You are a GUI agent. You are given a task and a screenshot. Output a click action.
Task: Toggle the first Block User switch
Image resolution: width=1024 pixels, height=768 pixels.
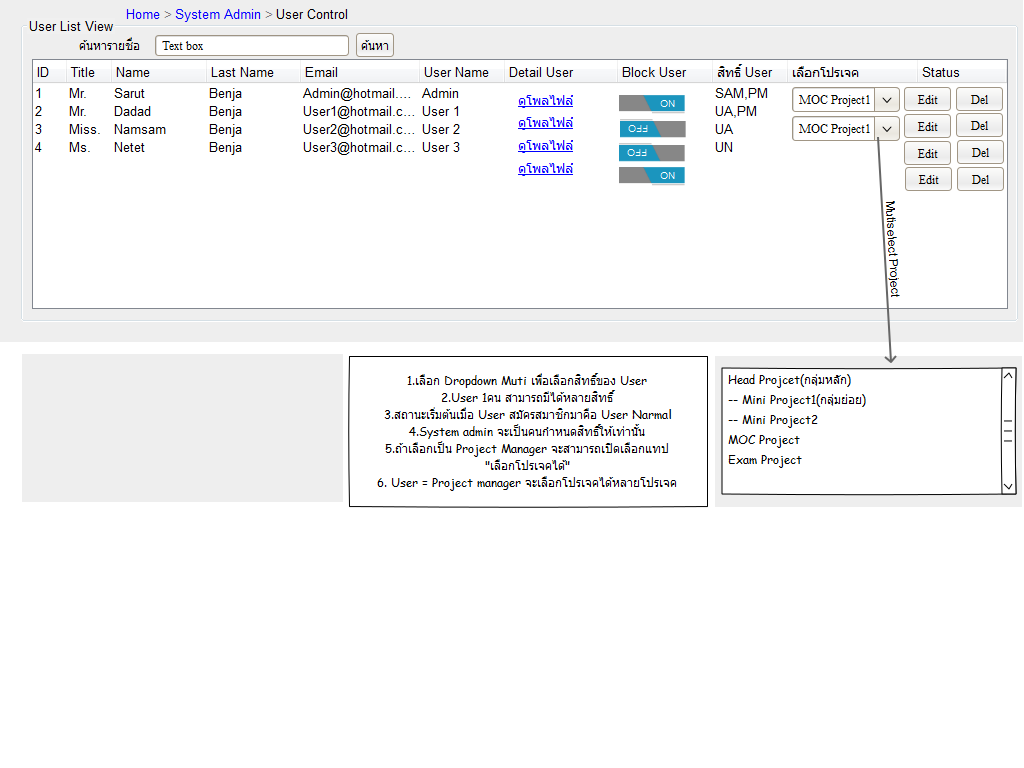pos(652,103)
